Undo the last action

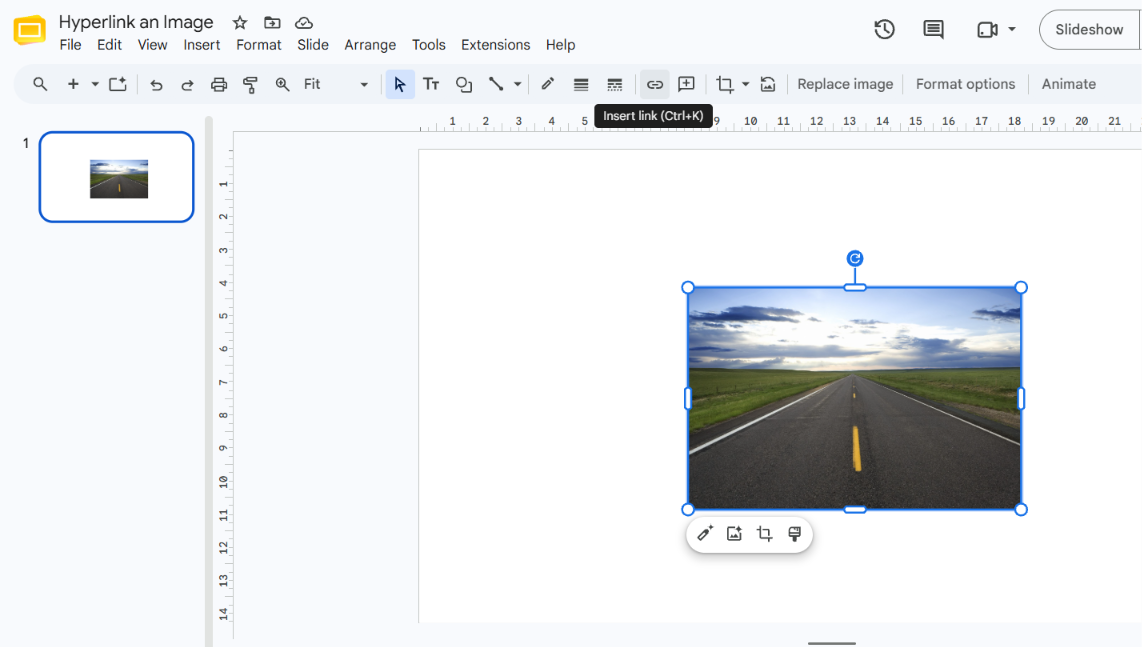(x=156, y=85)
